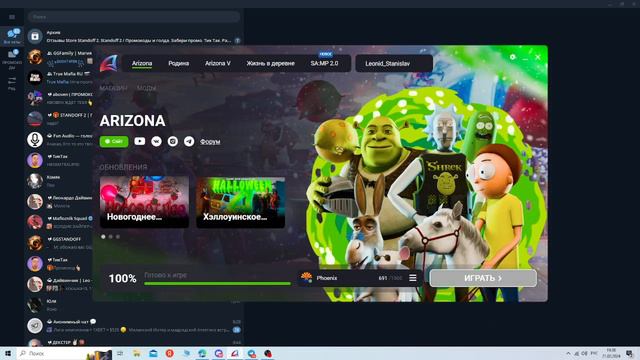Image resolution: width=640 pixels, height=360 pixels.
Task: Open the Mail app in taskbar
Action: click(153, 353)
